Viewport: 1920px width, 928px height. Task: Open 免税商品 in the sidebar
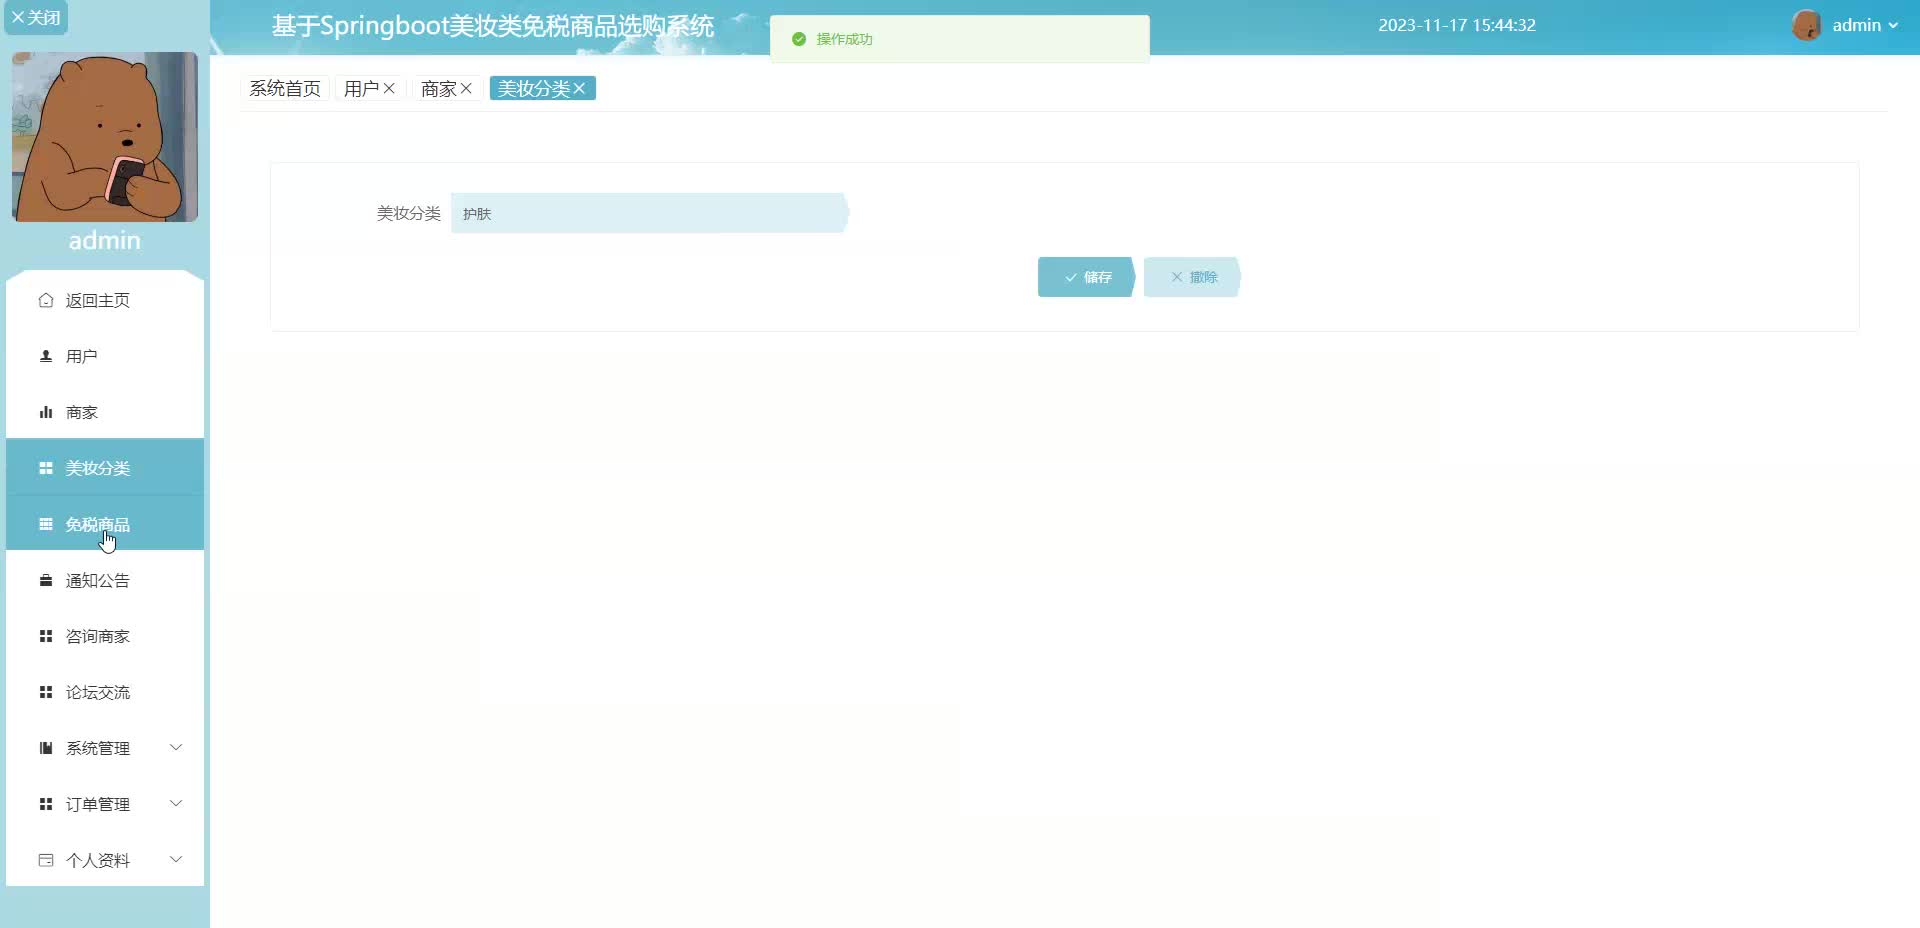click(x=105, y=524)
